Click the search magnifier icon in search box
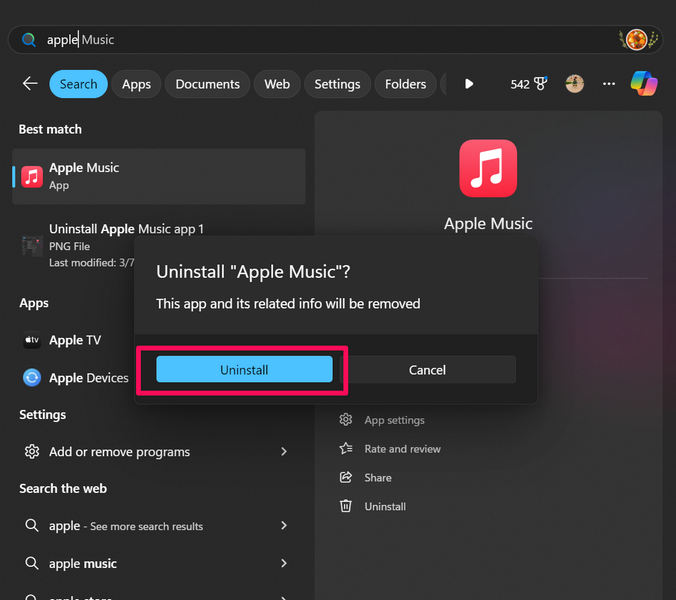Viewport: 676px width, 600px height. (29, 40)
